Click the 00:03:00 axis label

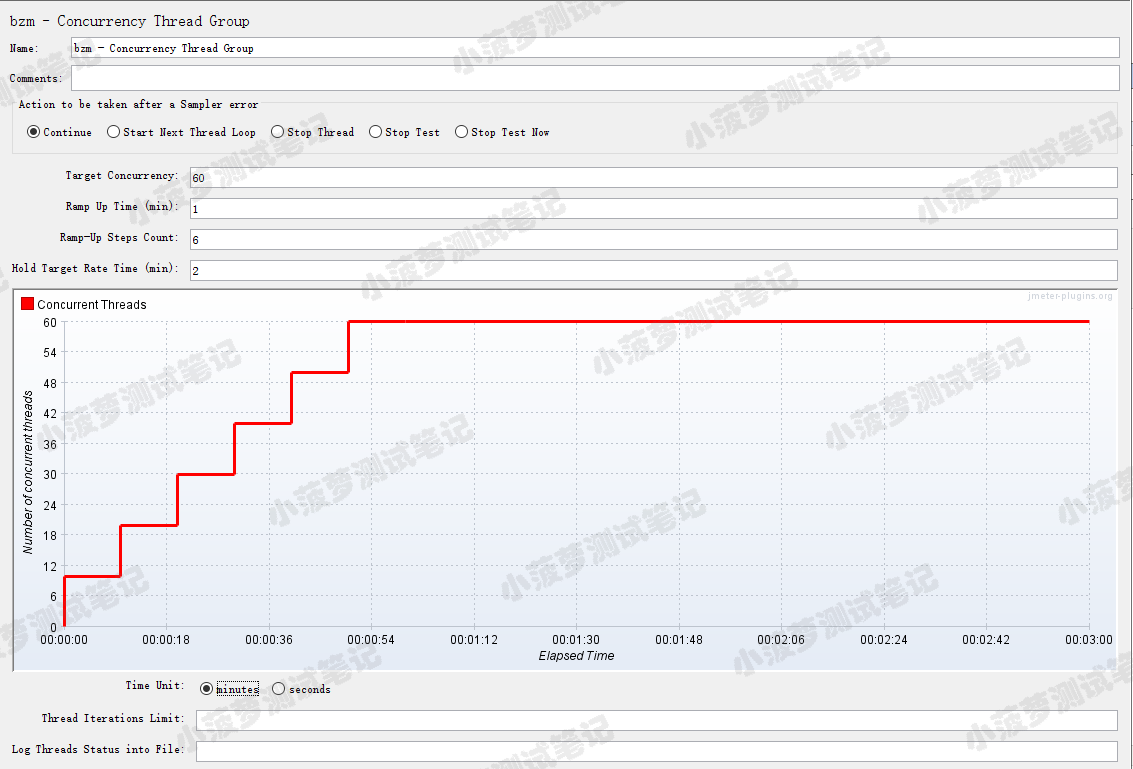pyautogui.click(x=1089, y=640)
